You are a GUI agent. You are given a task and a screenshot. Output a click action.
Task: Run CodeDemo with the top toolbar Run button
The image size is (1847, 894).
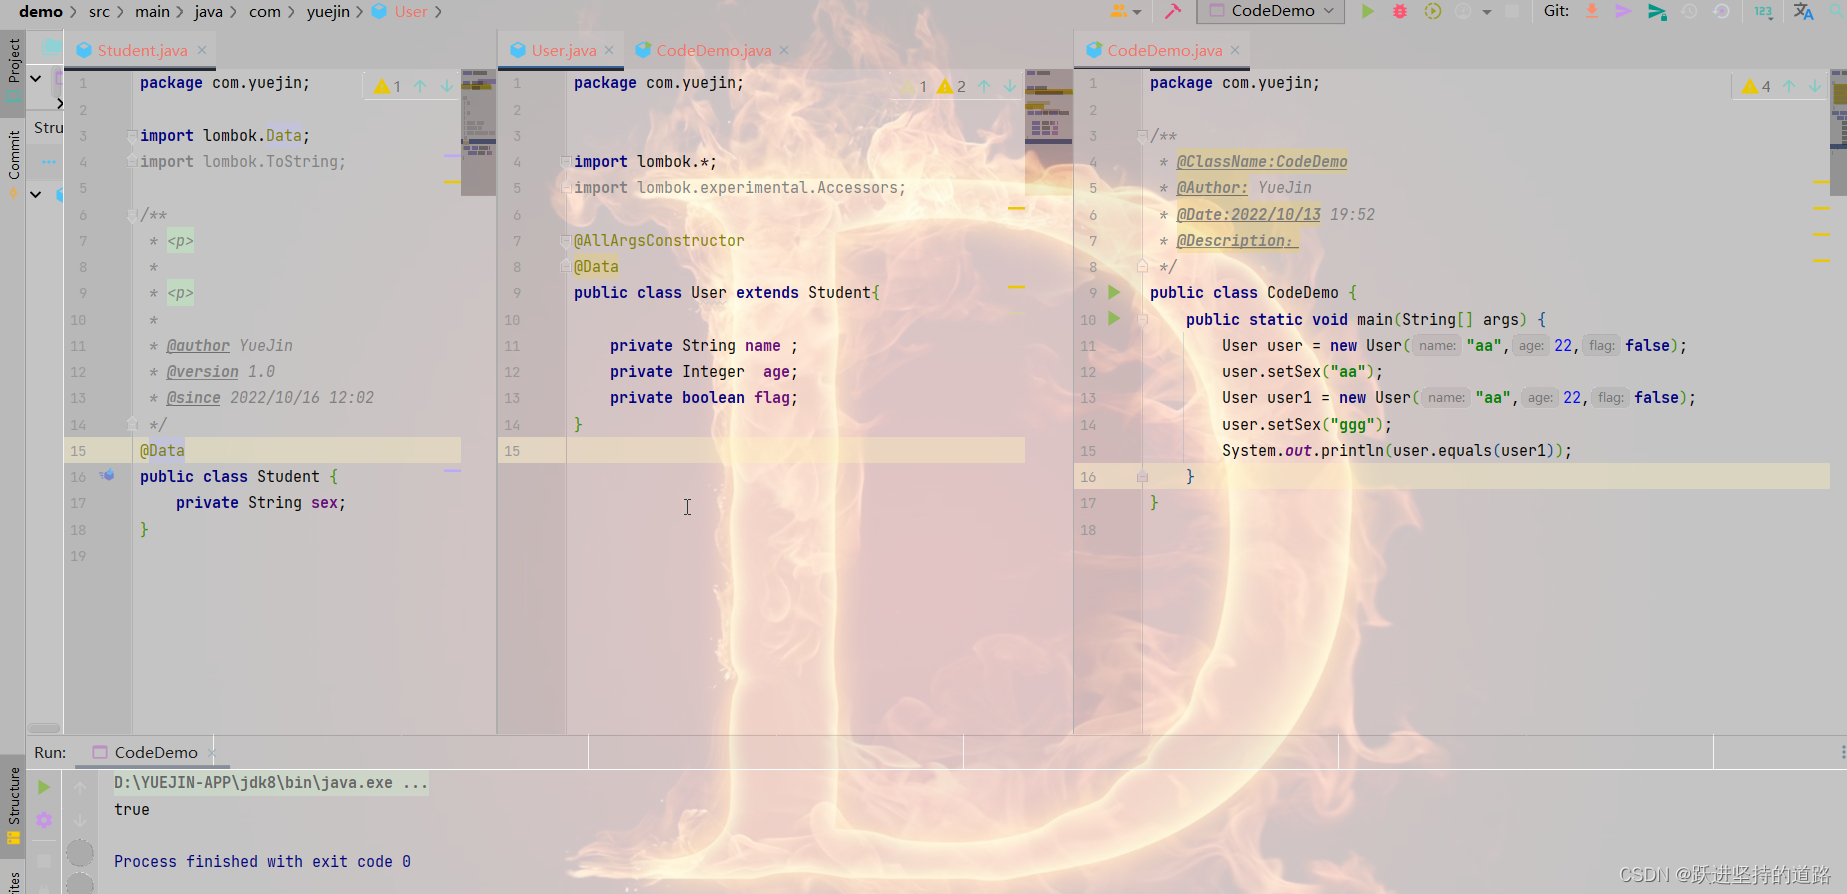(1367, 11)
